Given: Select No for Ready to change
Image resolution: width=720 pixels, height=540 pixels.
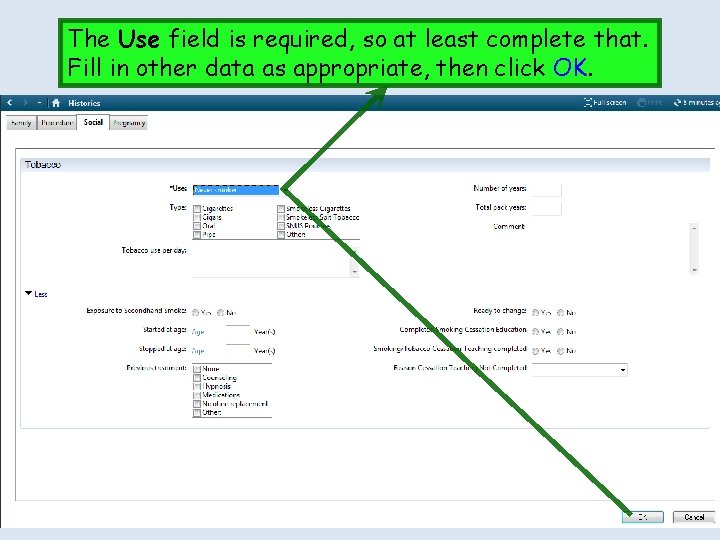Looking at the screenshot, I should pos(560,313).
